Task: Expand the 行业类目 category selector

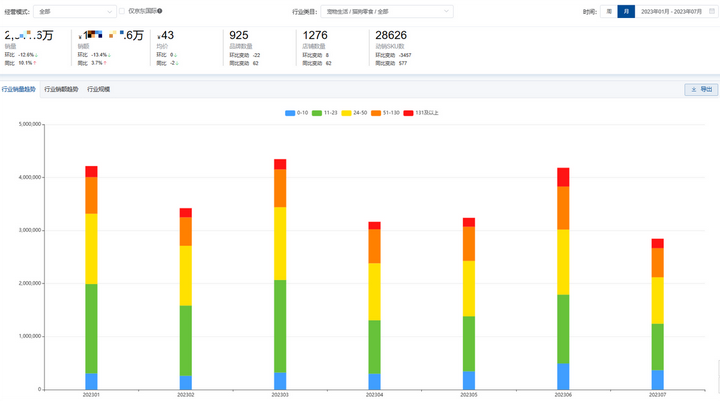Action: [x=387, y=11]
